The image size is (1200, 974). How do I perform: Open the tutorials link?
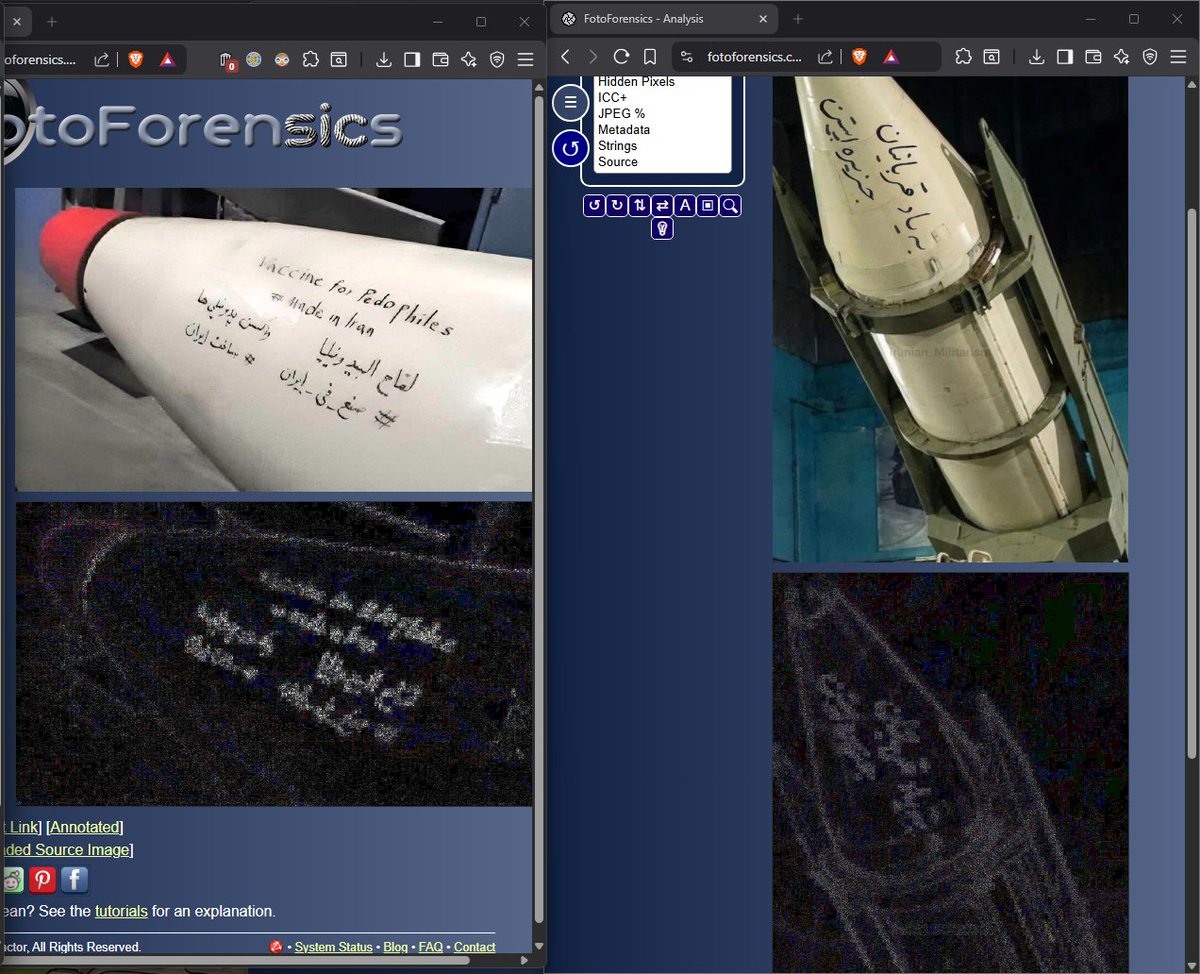pos(121,911)
